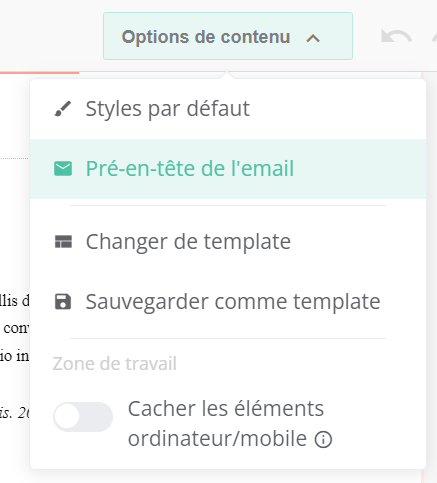Open Styles par défaut menu entry

228,109
